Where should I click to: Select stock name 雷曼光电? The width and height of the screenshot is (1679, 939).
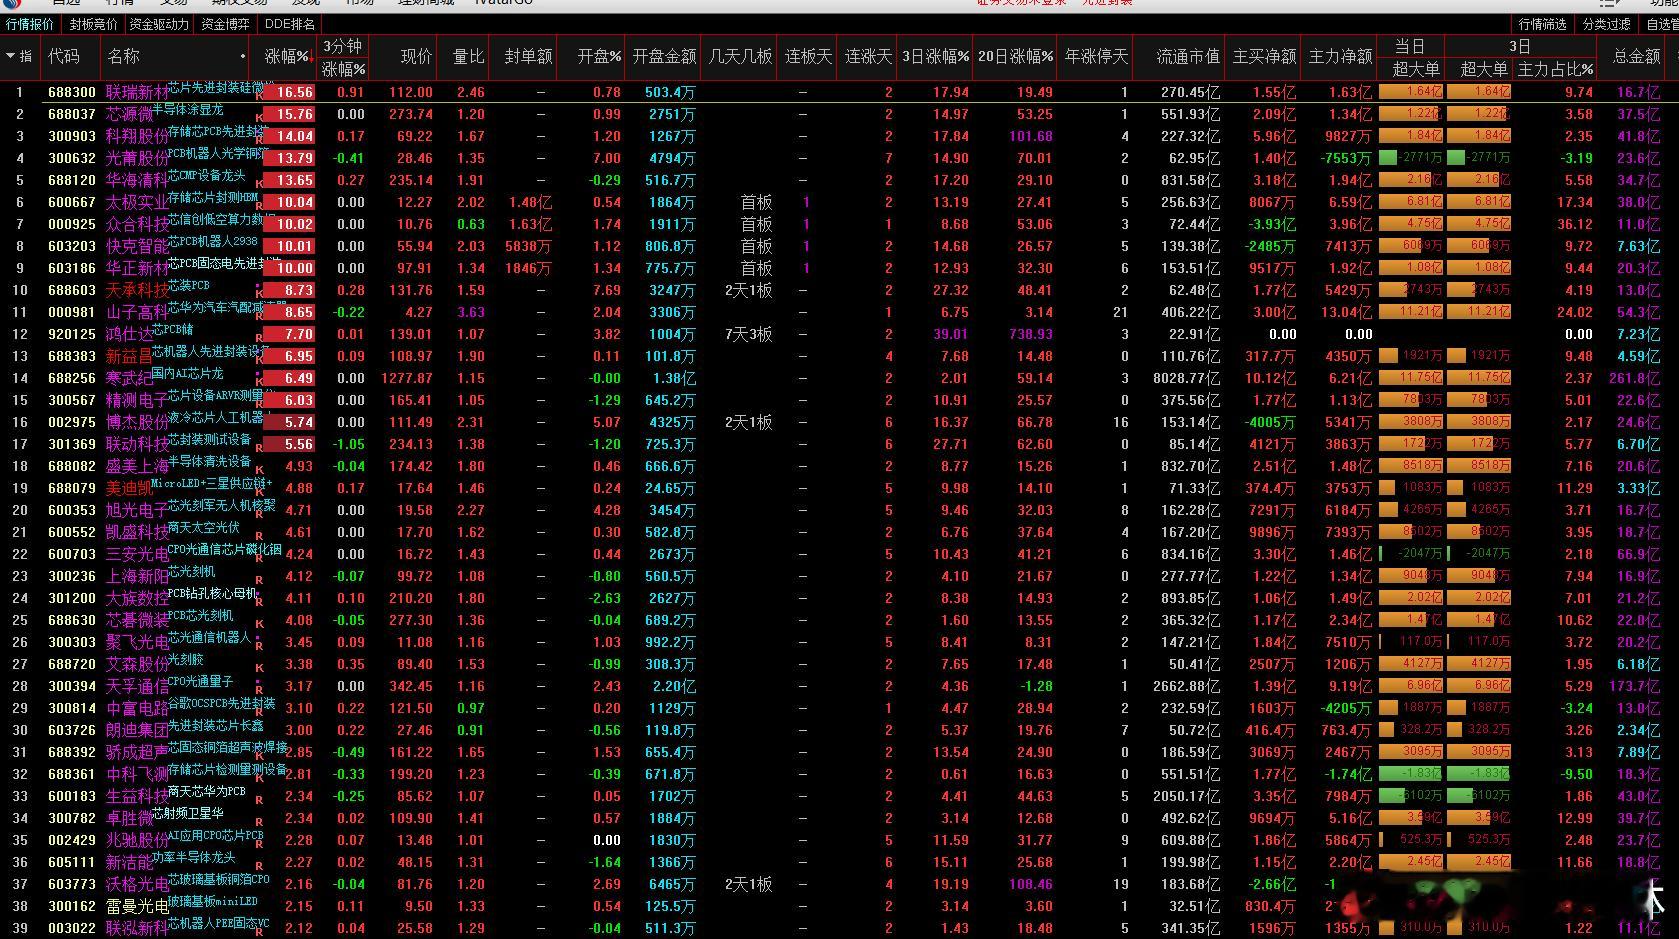(x=136, y=906)
